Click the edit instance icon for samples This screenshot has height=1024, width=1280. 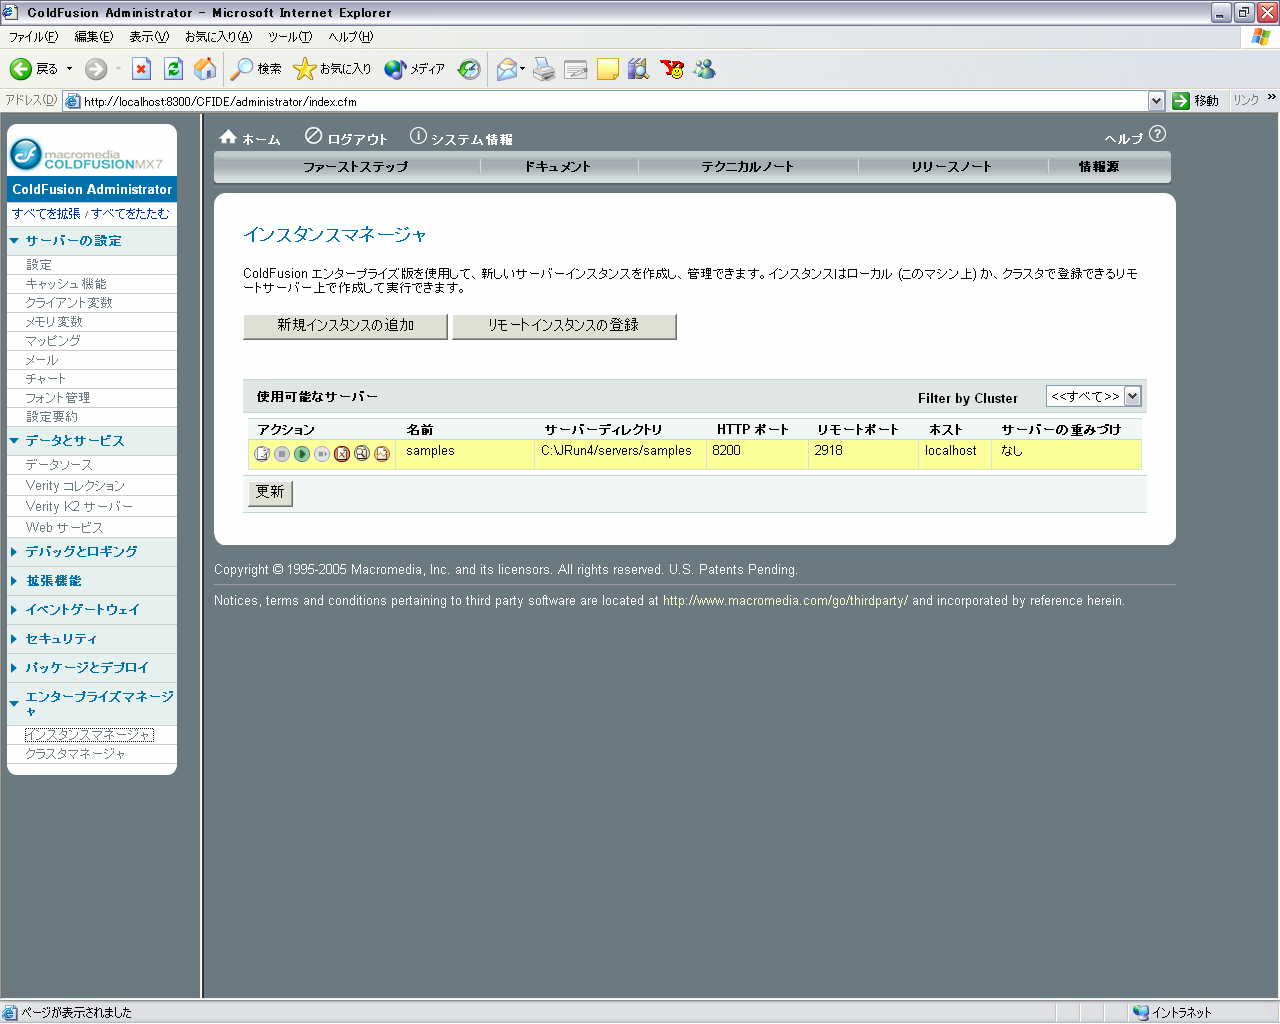coord(262,454)
